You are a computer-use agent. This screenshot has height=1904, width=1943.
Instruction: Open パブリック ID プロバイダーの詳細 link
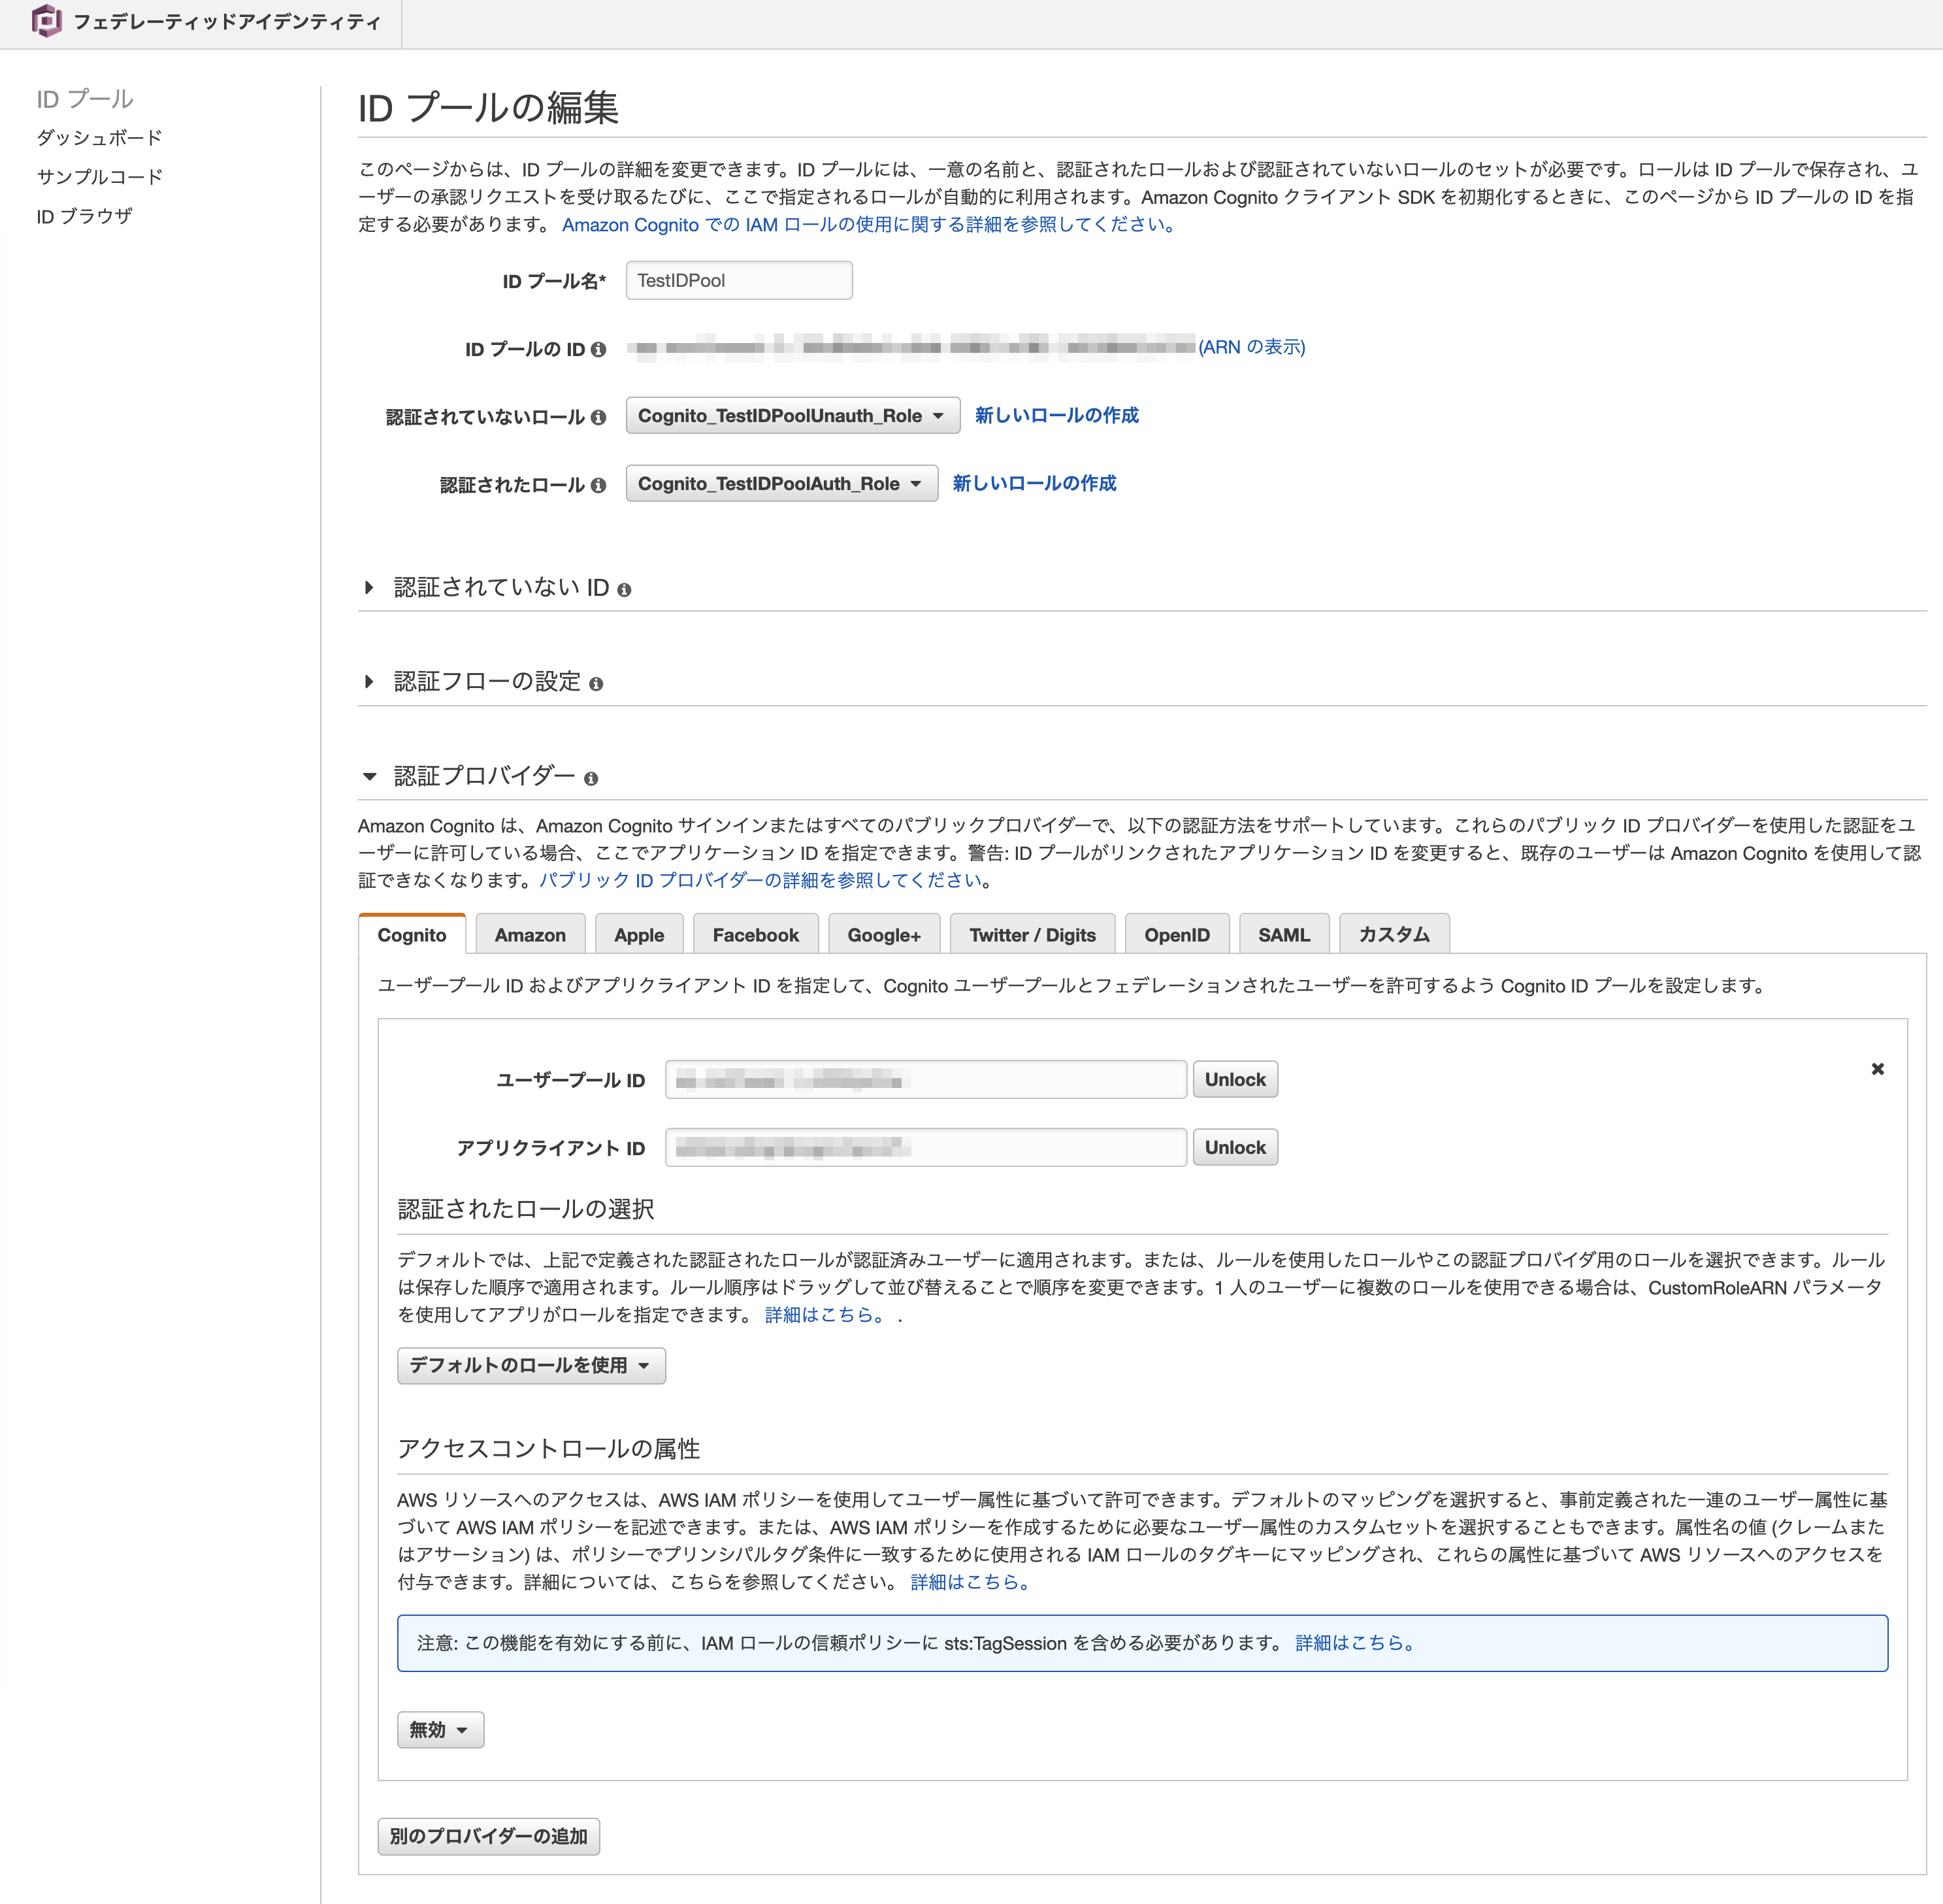761,880
